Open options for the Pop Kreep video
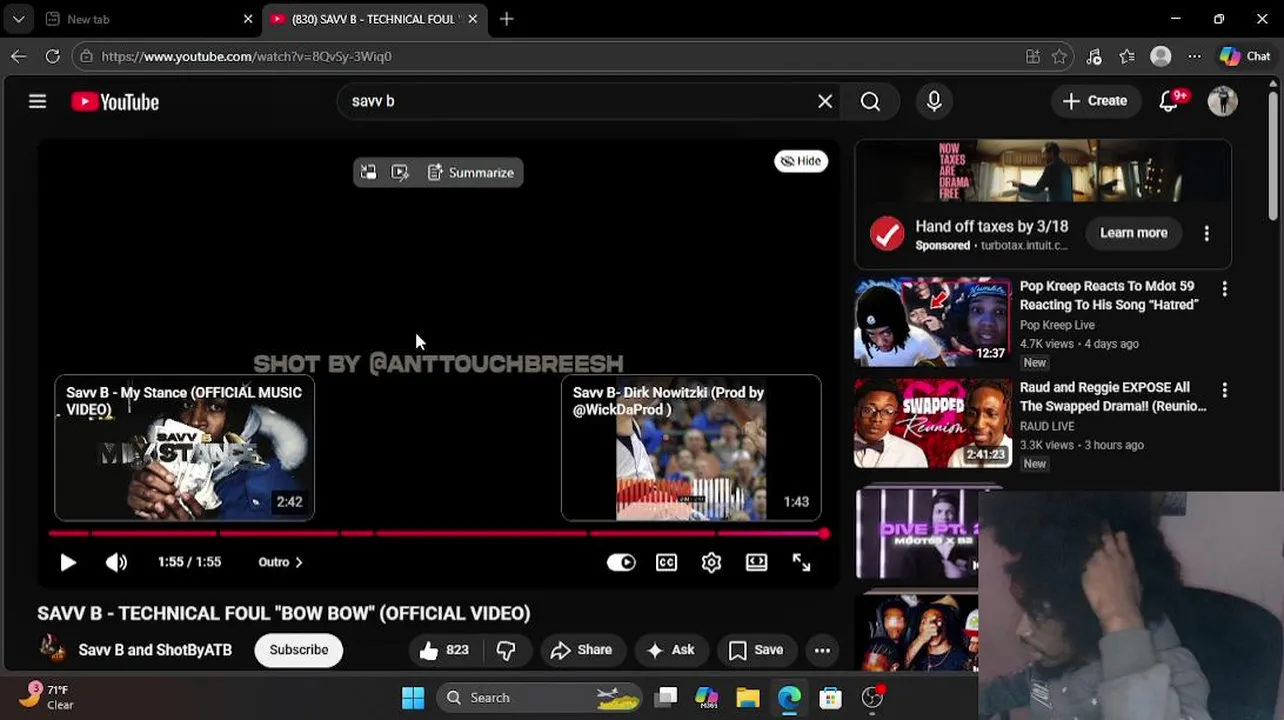Image resolution: width=1284 pixels, height=720 pixels. pos(1224,289)
